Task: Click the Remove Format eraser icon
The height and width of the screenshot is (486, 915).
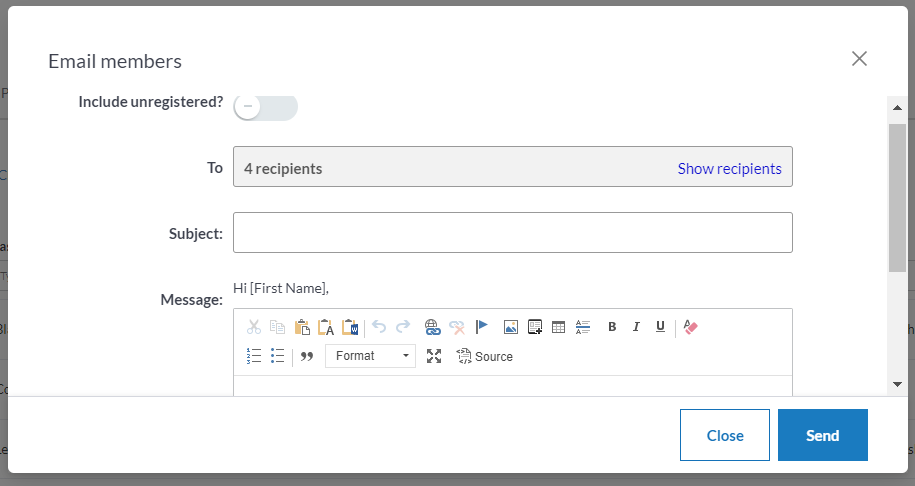Action: [x=690, y=327]
